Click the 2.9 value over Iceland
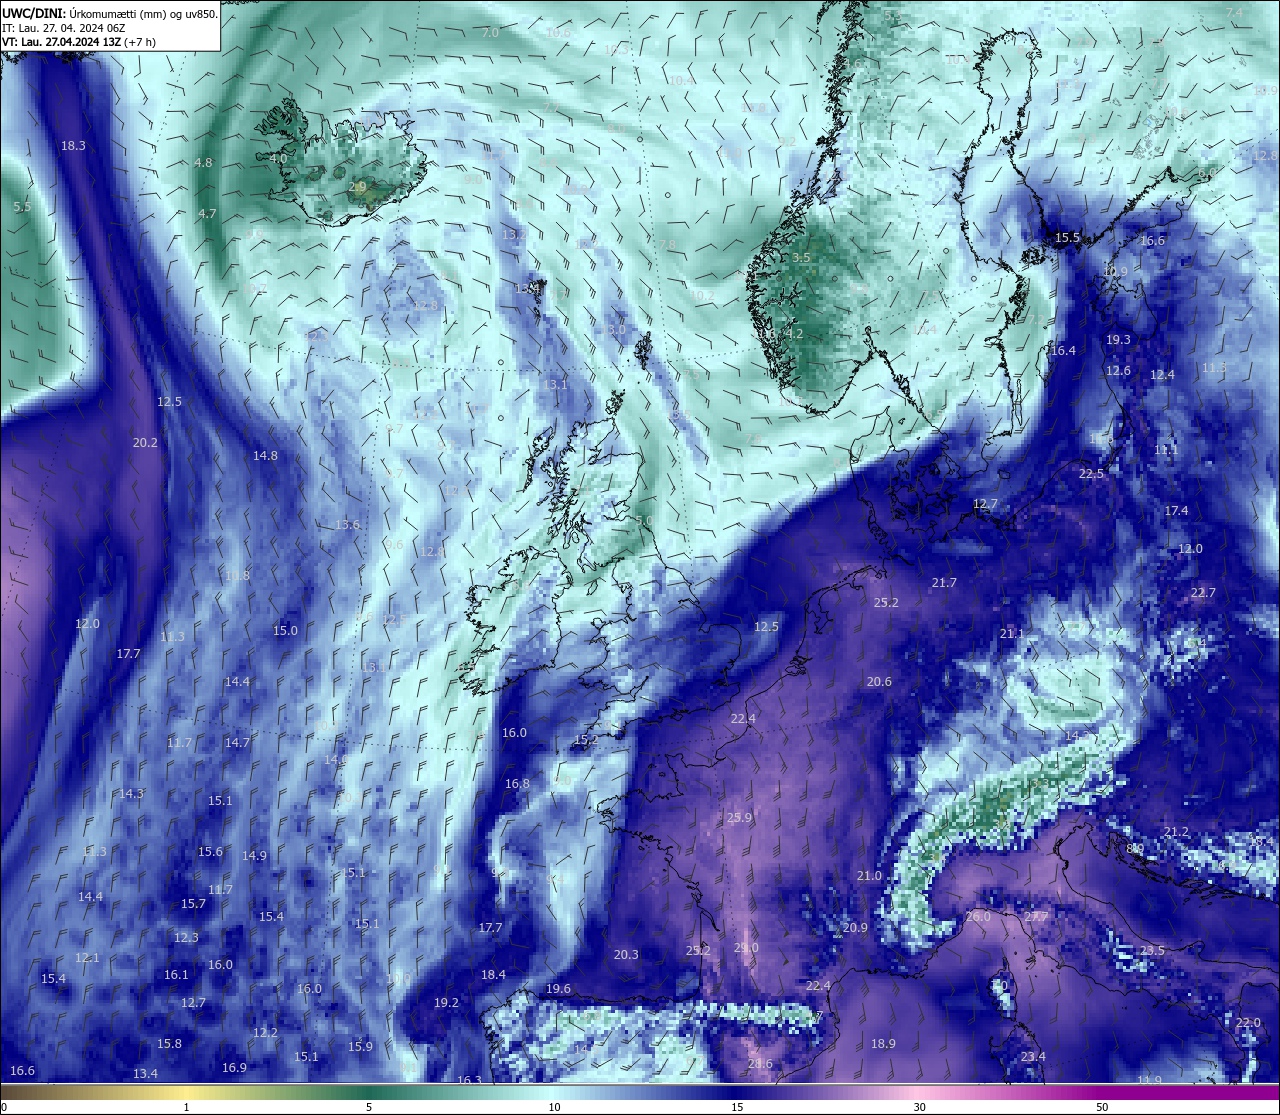The image size is (1280, 1115). (x=357, y=187)
